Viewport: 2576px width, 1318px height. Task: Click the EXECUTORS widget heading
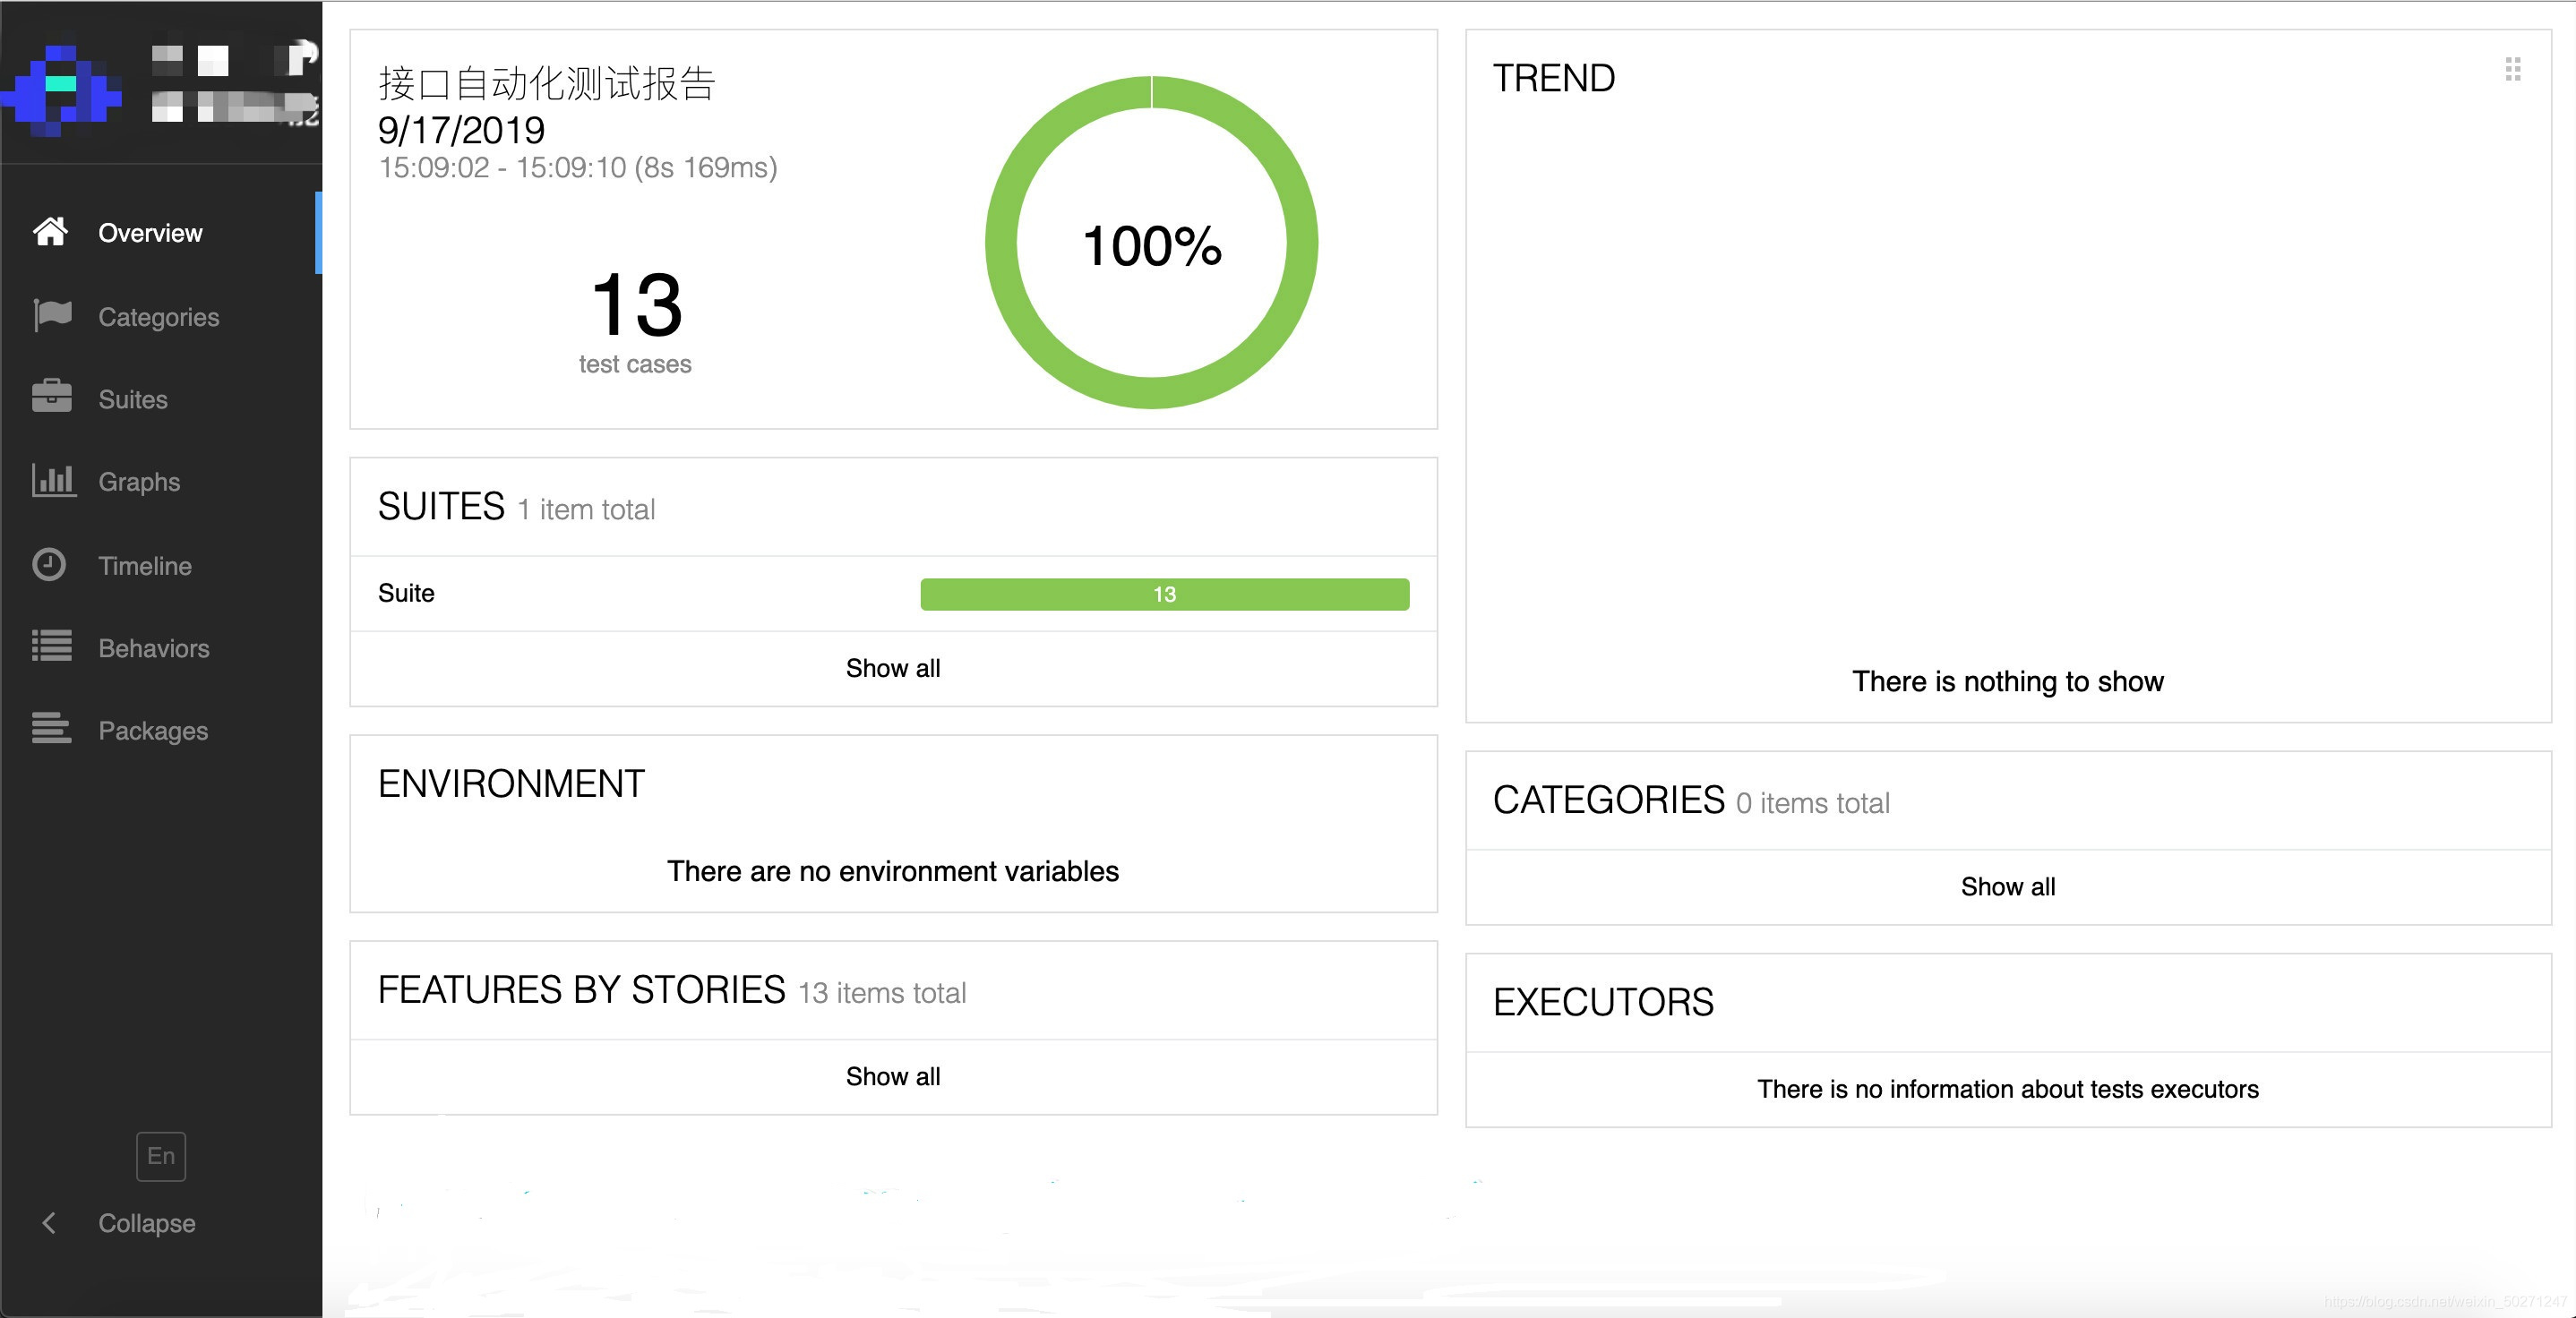1603,1002
